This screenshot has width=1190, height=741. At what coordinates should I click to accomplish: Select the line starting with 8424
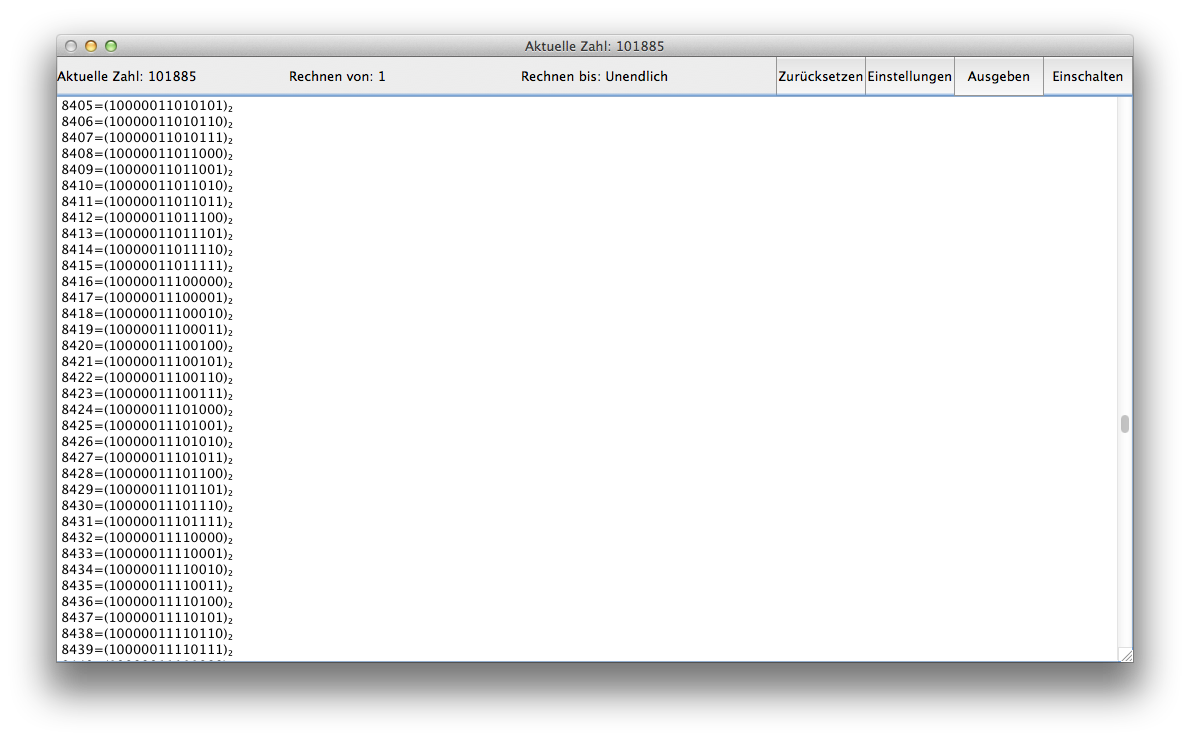pos(147,409)
